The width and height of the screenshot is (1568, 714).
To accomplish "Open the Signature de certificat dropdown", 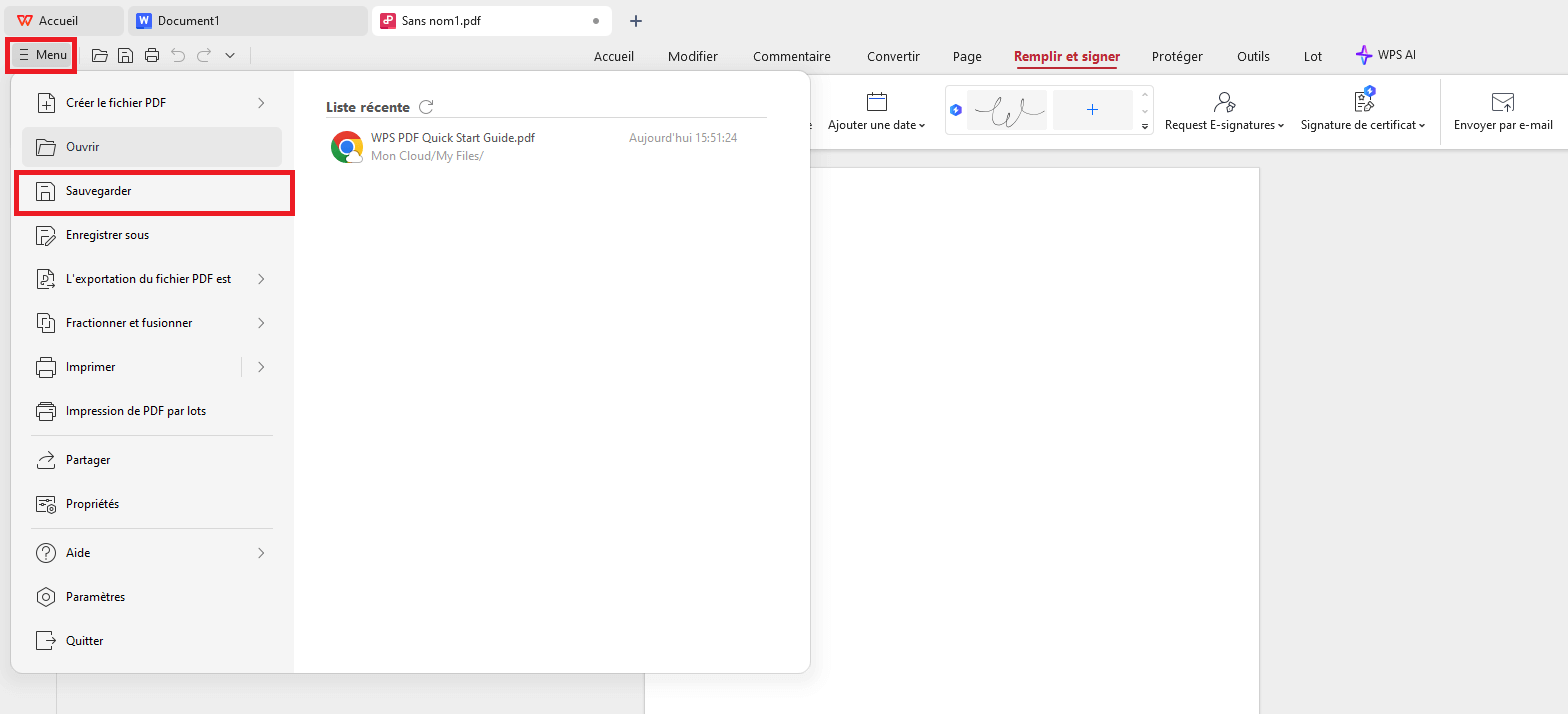I will (1364, 111).
